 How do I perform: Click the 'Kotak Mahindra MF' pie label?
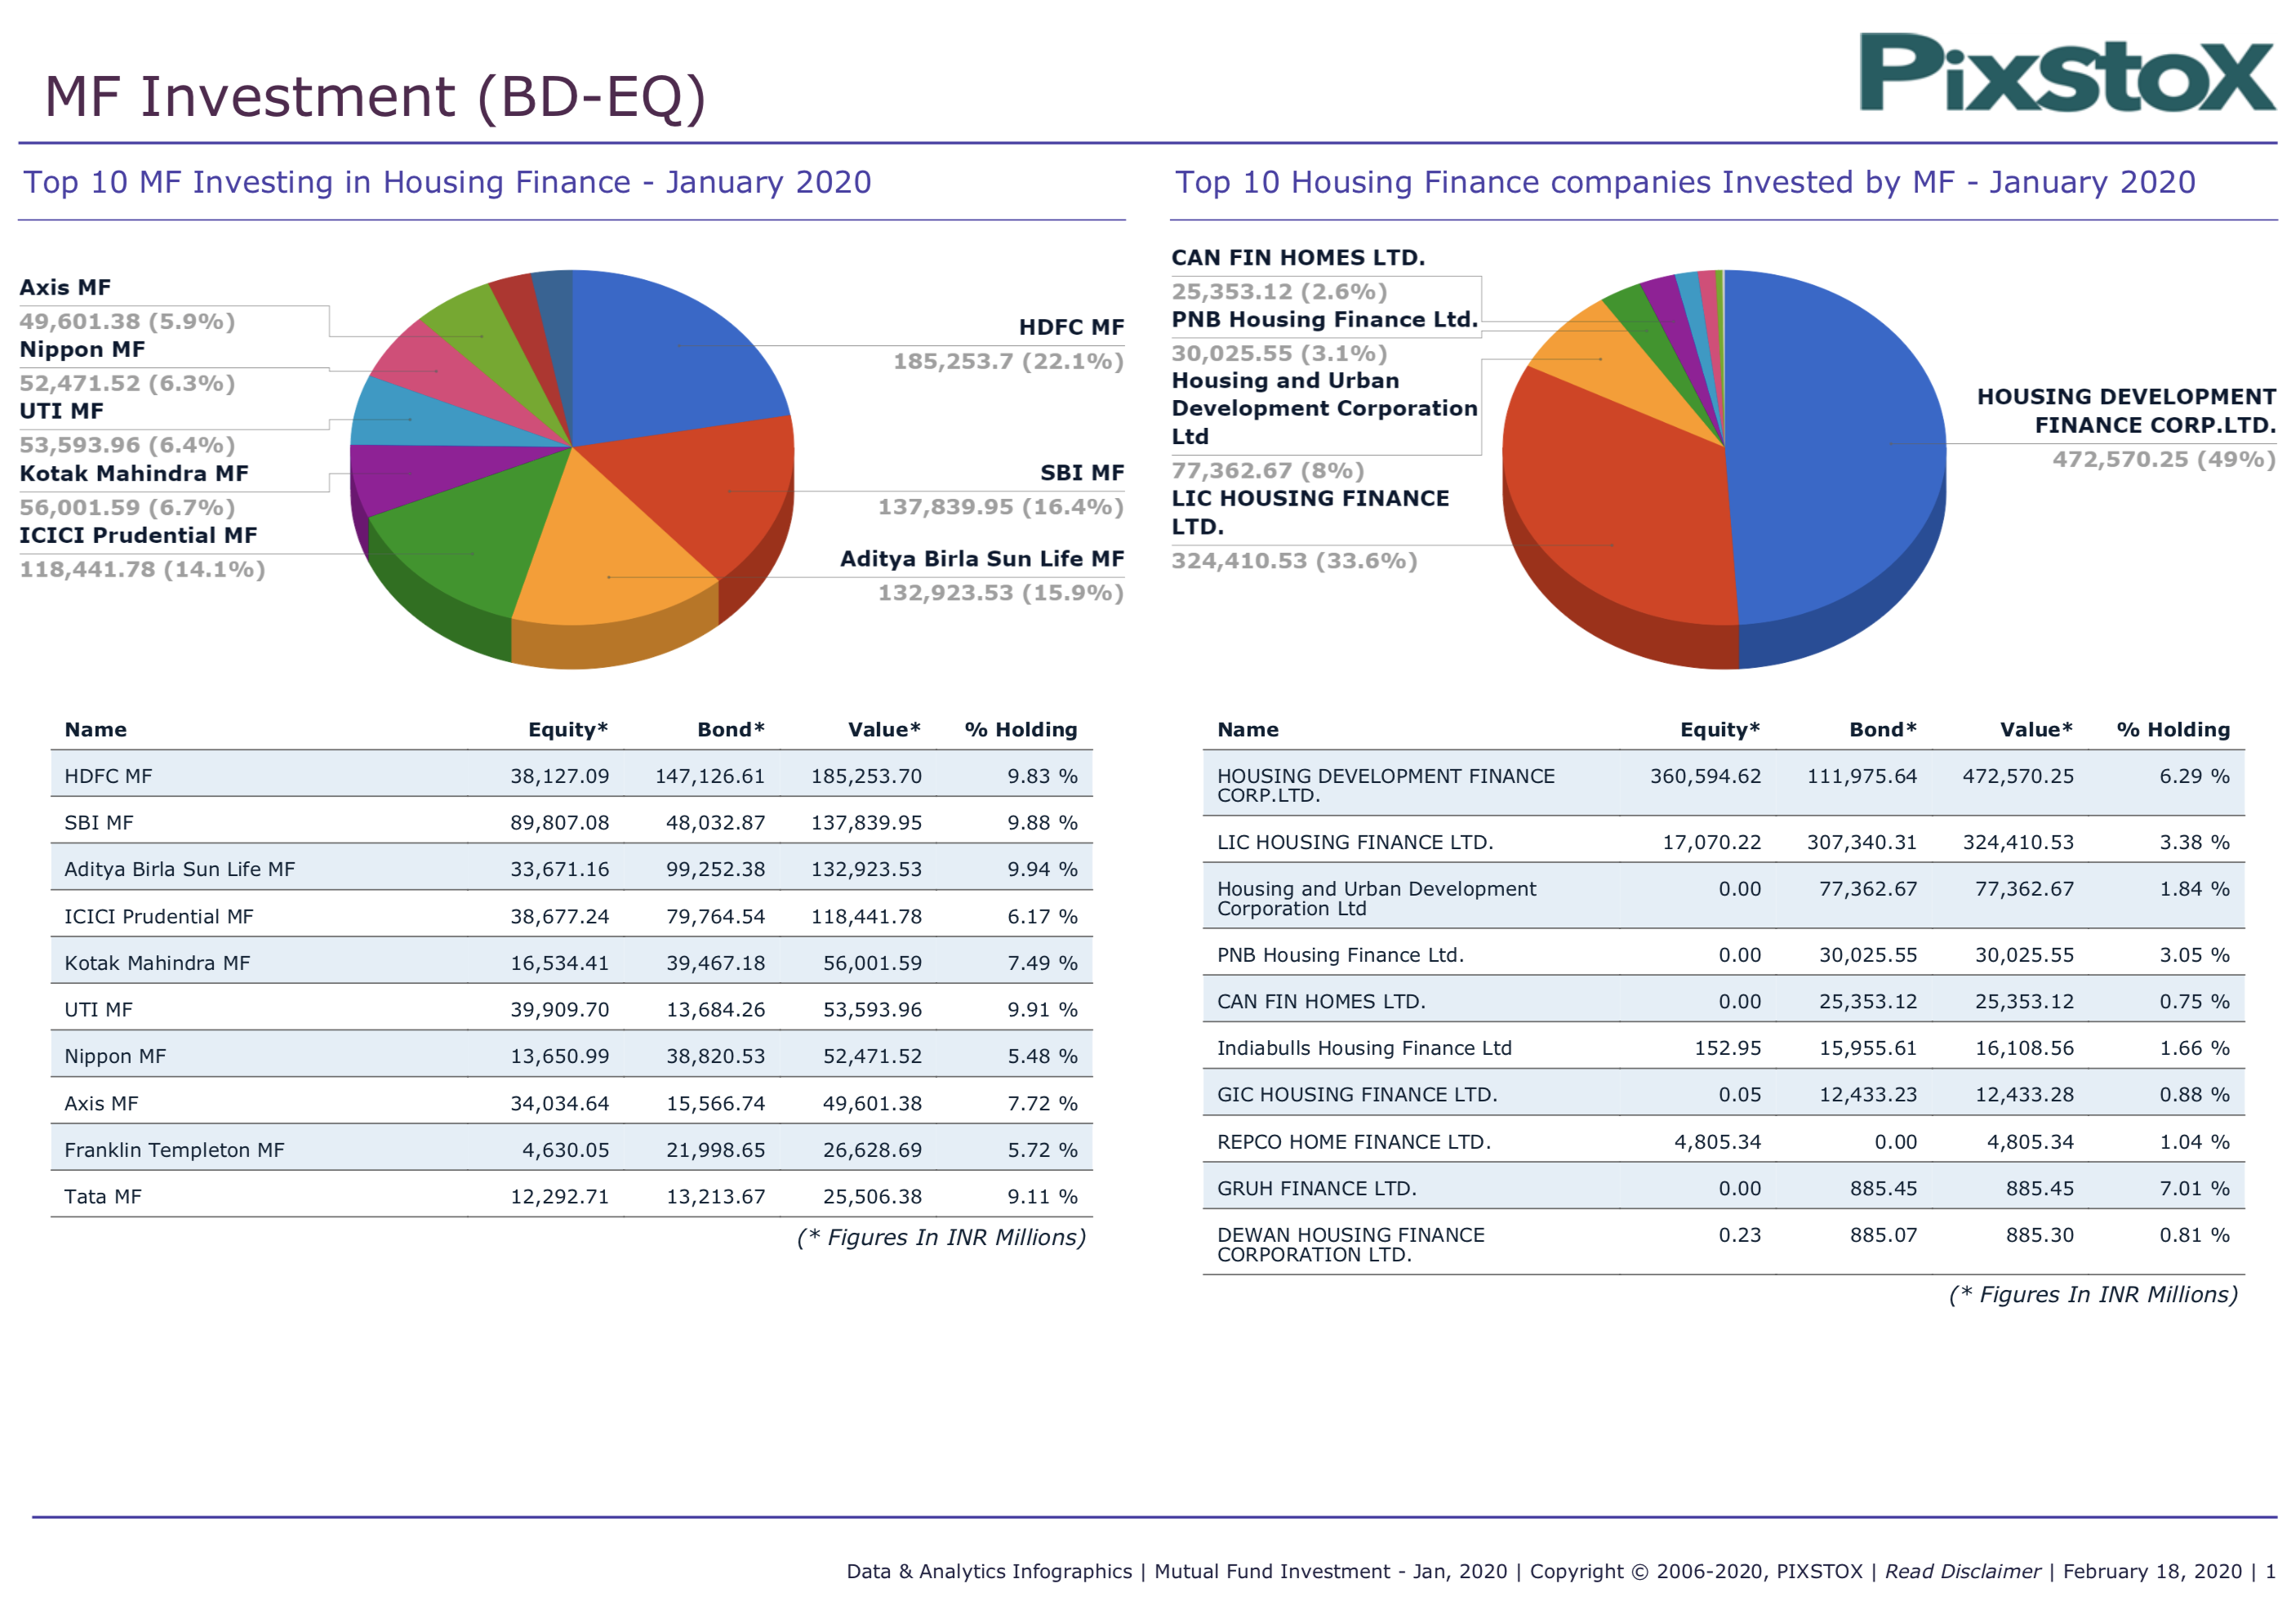coord(134,473)
